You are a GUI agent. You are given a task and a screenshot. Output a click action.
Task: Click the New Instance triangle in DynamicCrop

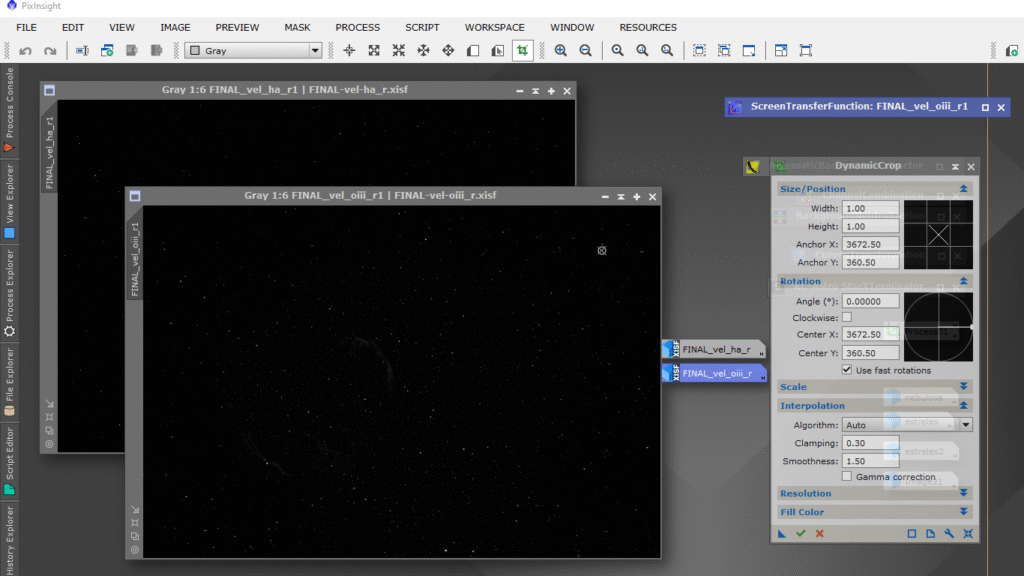tap(782, 534)
